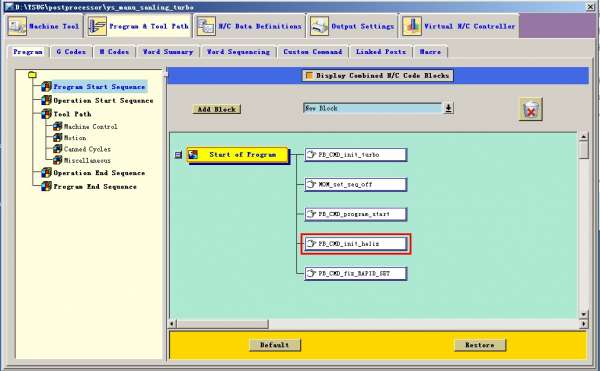Switch to the Word Summary sub-tab
The image size is (600, 371).
pyautogui.click(x=168, y=52)
